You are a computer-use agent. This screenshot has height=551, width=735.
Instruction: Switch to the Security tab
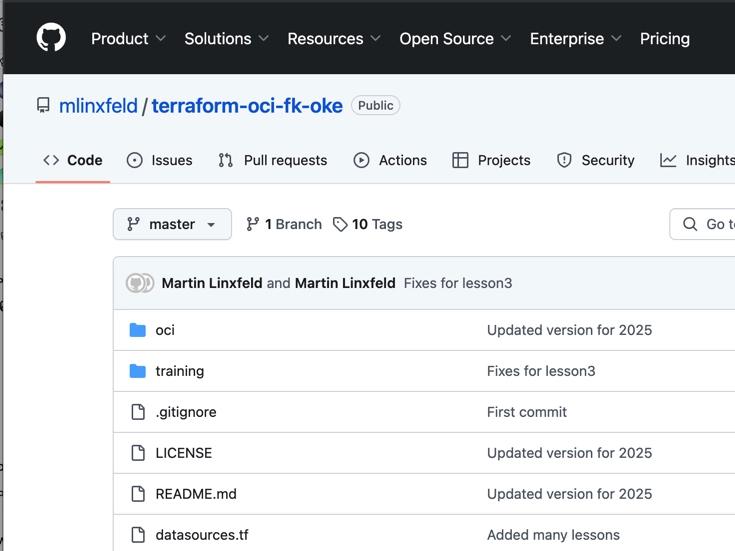(595, 160)
